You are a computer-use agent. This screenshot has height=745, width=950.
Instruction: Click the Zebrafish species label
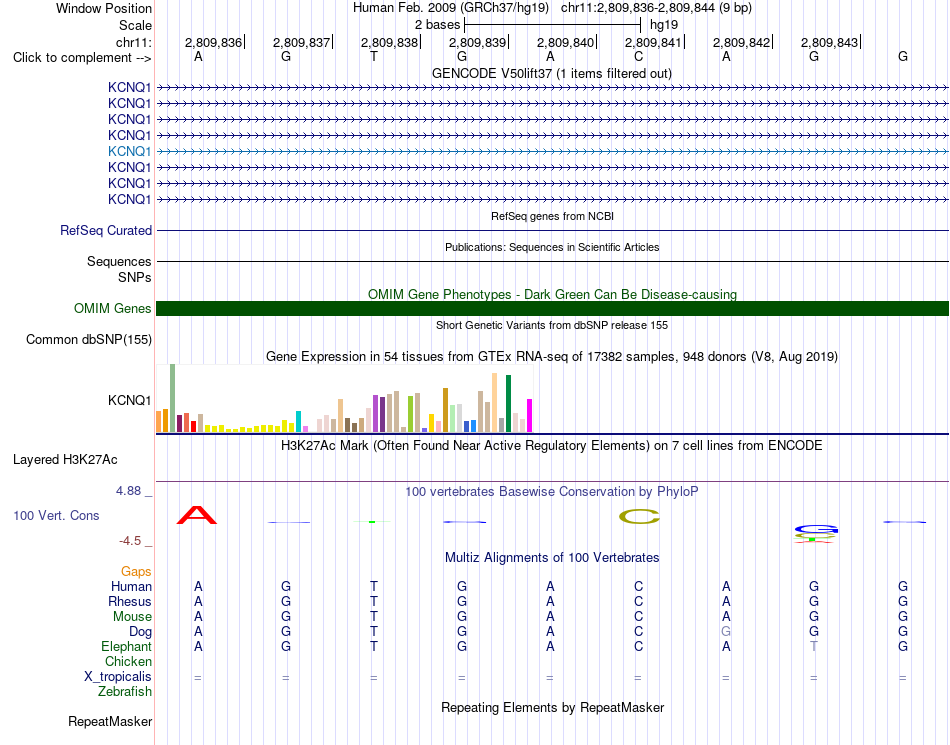point(125,691)
